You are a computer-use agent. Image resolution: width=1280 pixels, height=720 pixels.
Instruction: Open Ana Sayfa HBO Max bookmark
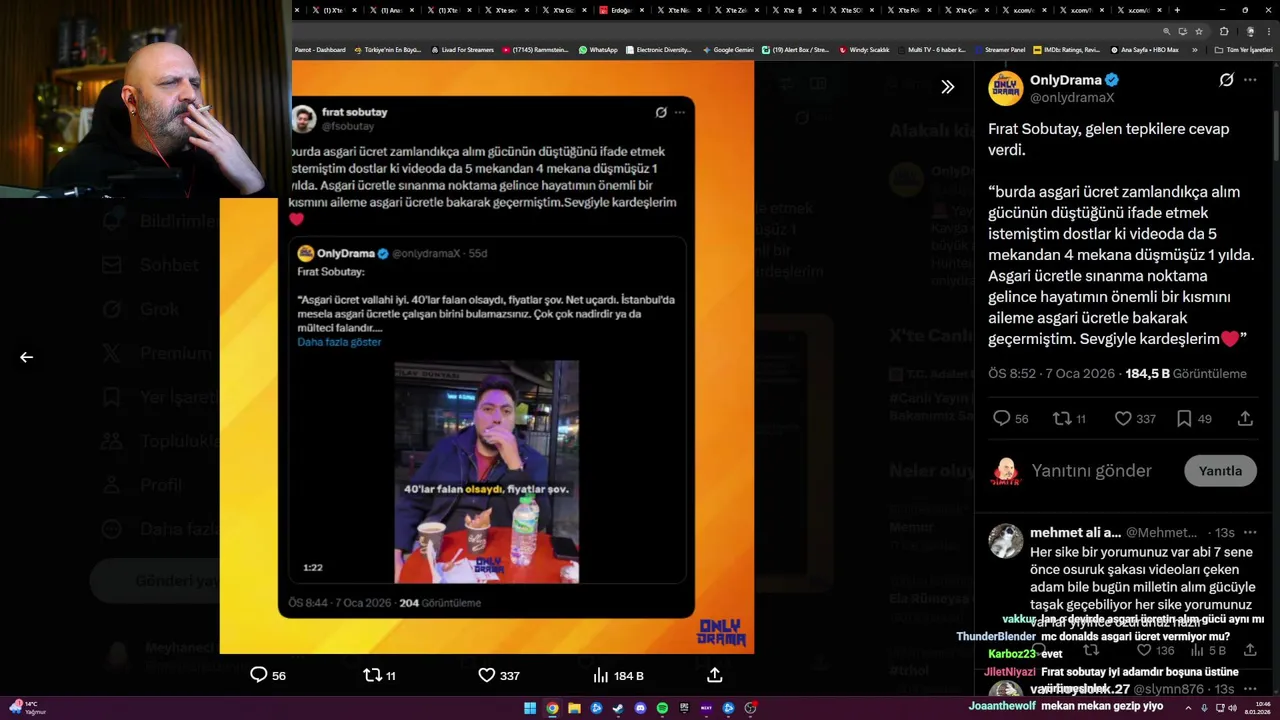point(1144,50)
